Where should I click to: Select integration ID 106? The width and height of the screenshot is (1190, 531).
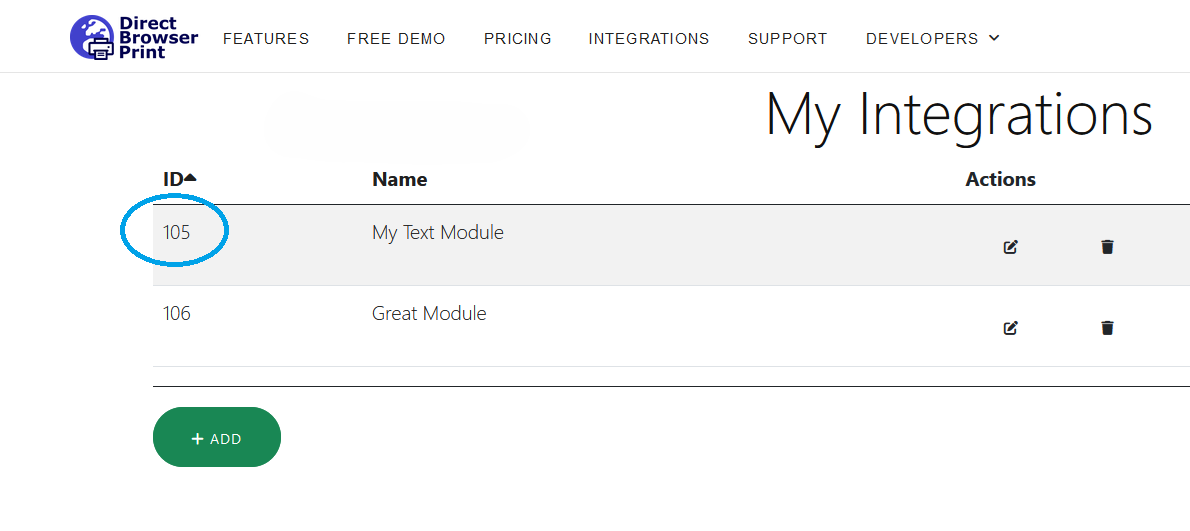click(177, 313)
